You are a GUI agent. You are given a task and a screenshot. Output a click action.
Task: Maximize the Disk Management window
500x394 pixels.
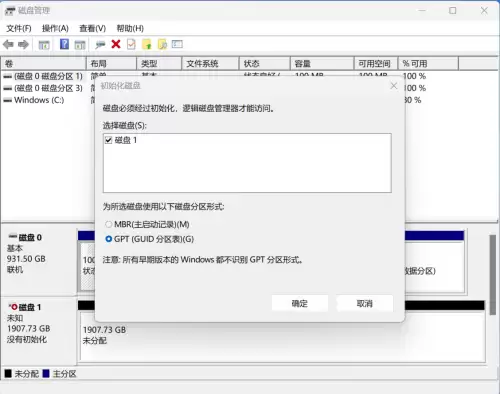coord(453,11)
